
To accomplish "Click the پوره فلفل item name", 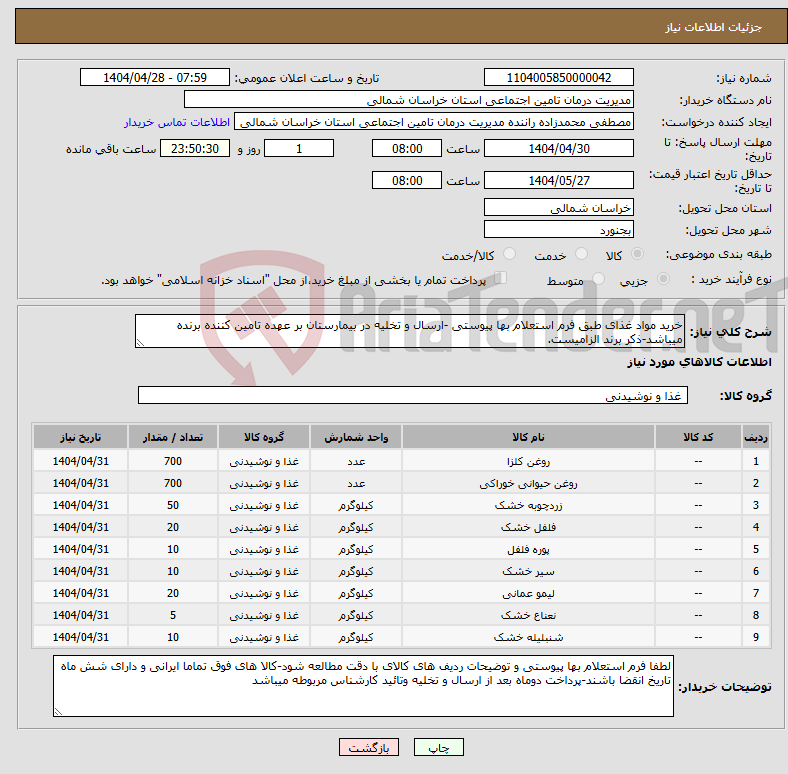I will pyautogui.click(x=528, y=550).
